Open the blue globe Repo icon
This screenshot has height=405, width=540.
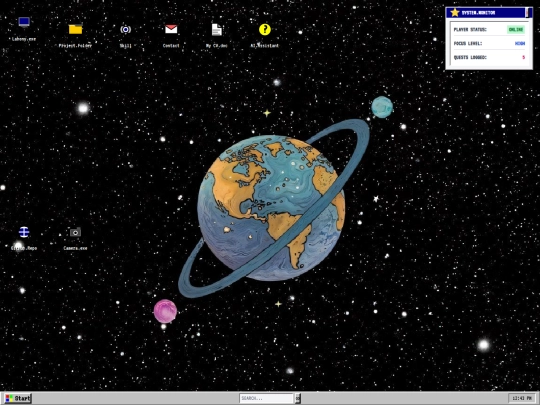point(24,232)
